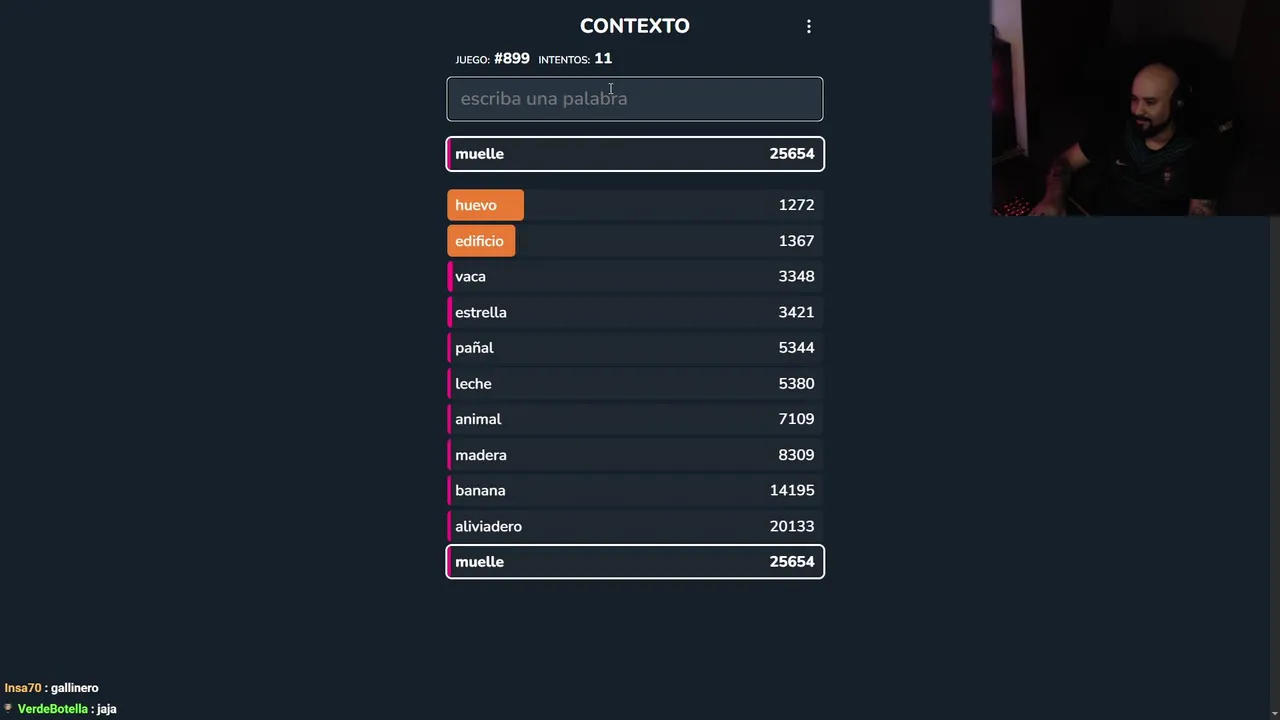Screen dimensions: 1280x720
Task: Click the CONTEXTO game title
Action: [x=634, y=26]
